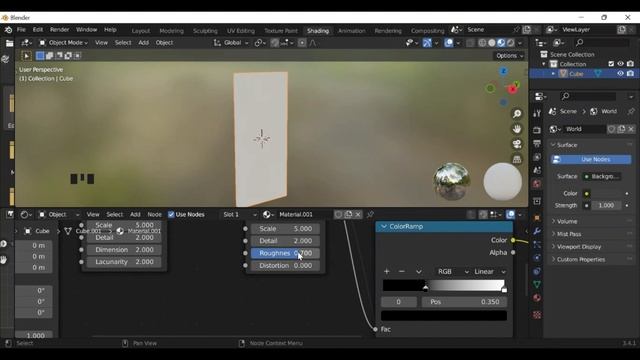Viewport: 640px width, 360px height.
Task: Unlink Material.001 with the X icon
Action: tap(358, 214)
